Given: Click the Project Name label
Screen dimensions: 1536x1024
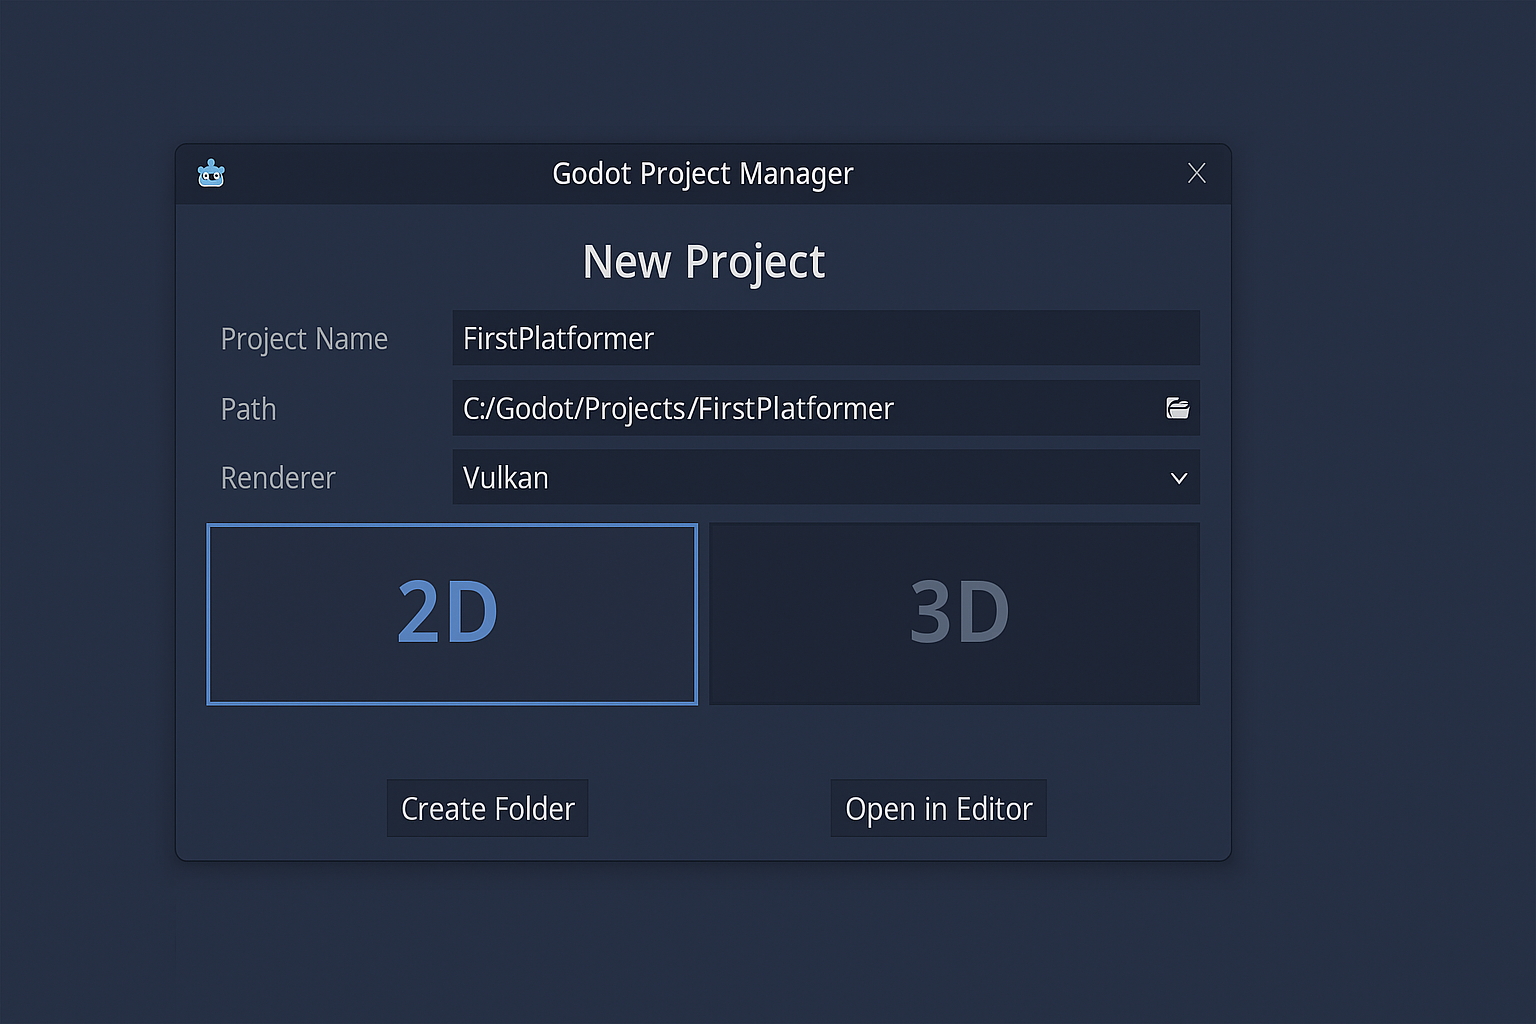Looking at the screenshot, I should click(304, 338).
